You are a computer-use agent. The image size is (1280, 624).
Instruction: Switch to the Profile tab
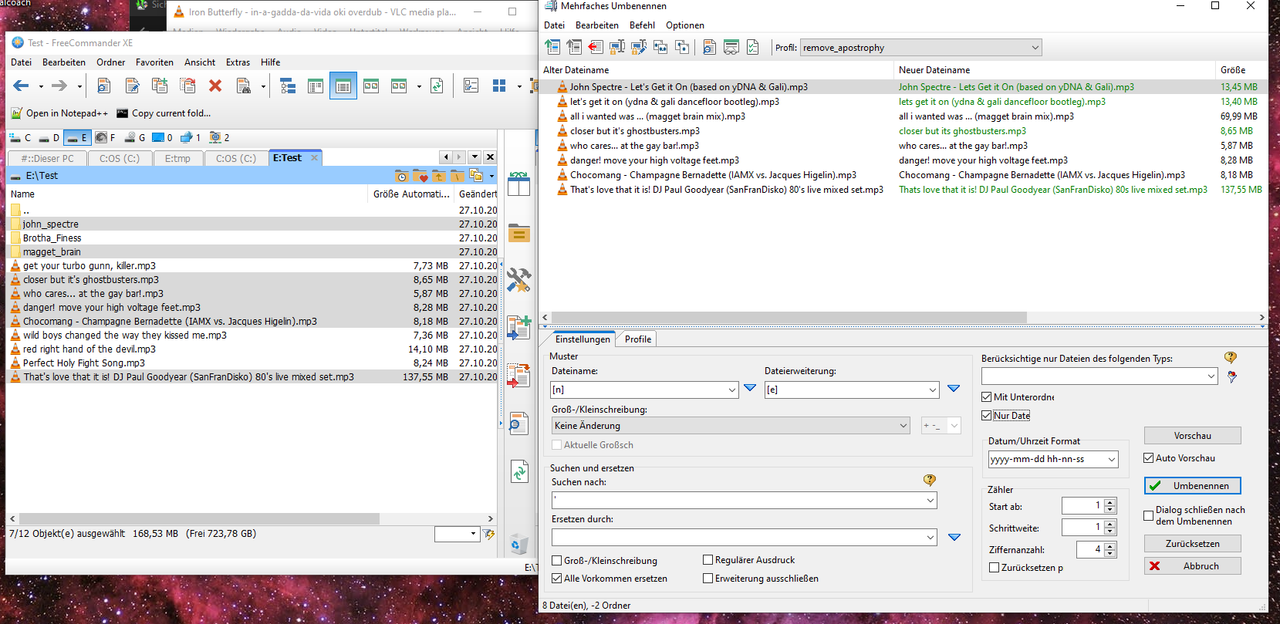(x=638, y=339)
